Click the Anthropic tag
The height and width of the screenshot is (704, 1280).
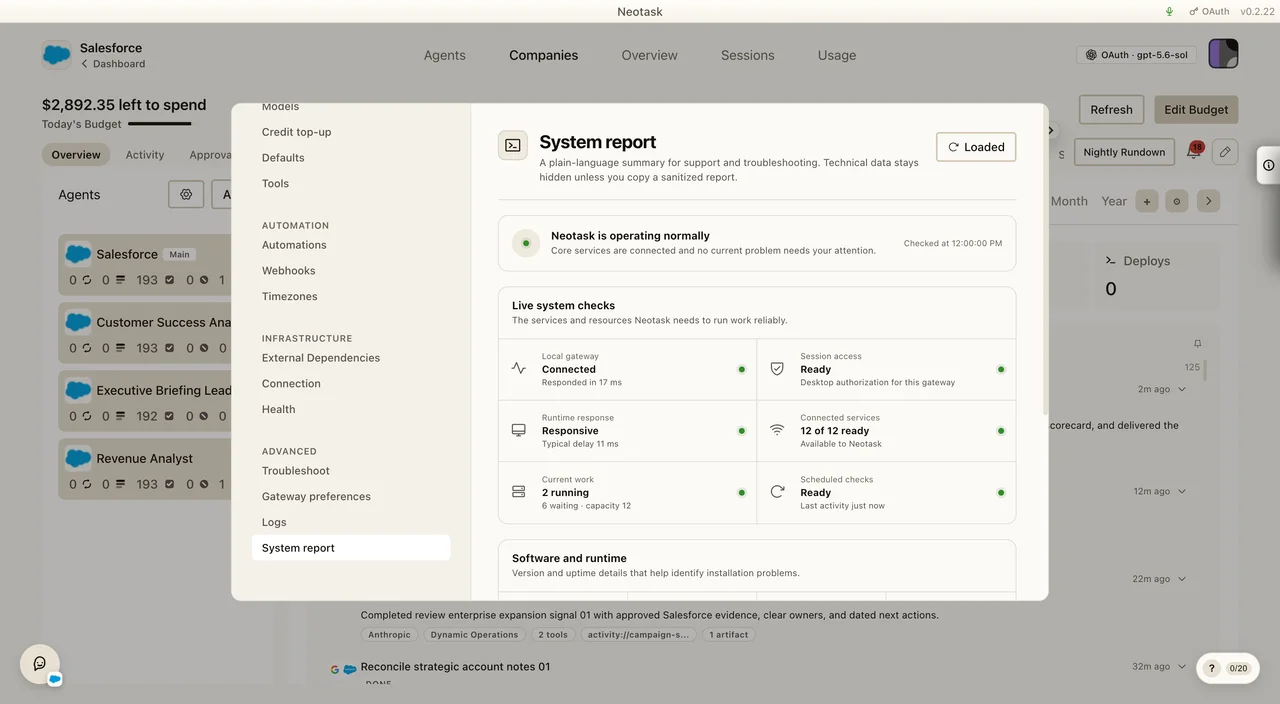point(389,635)
